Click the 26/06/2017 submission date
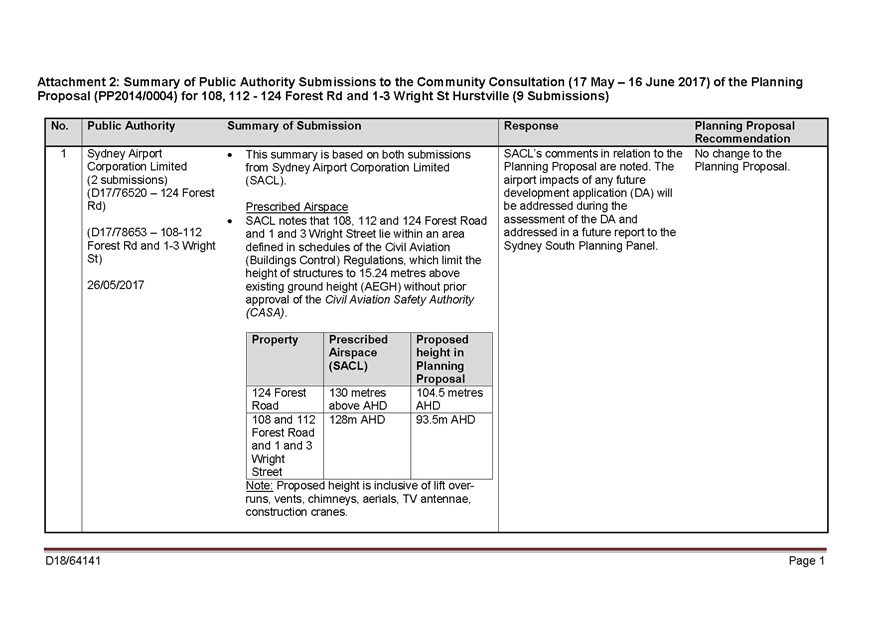874x618 pixels. pos(116,285)
